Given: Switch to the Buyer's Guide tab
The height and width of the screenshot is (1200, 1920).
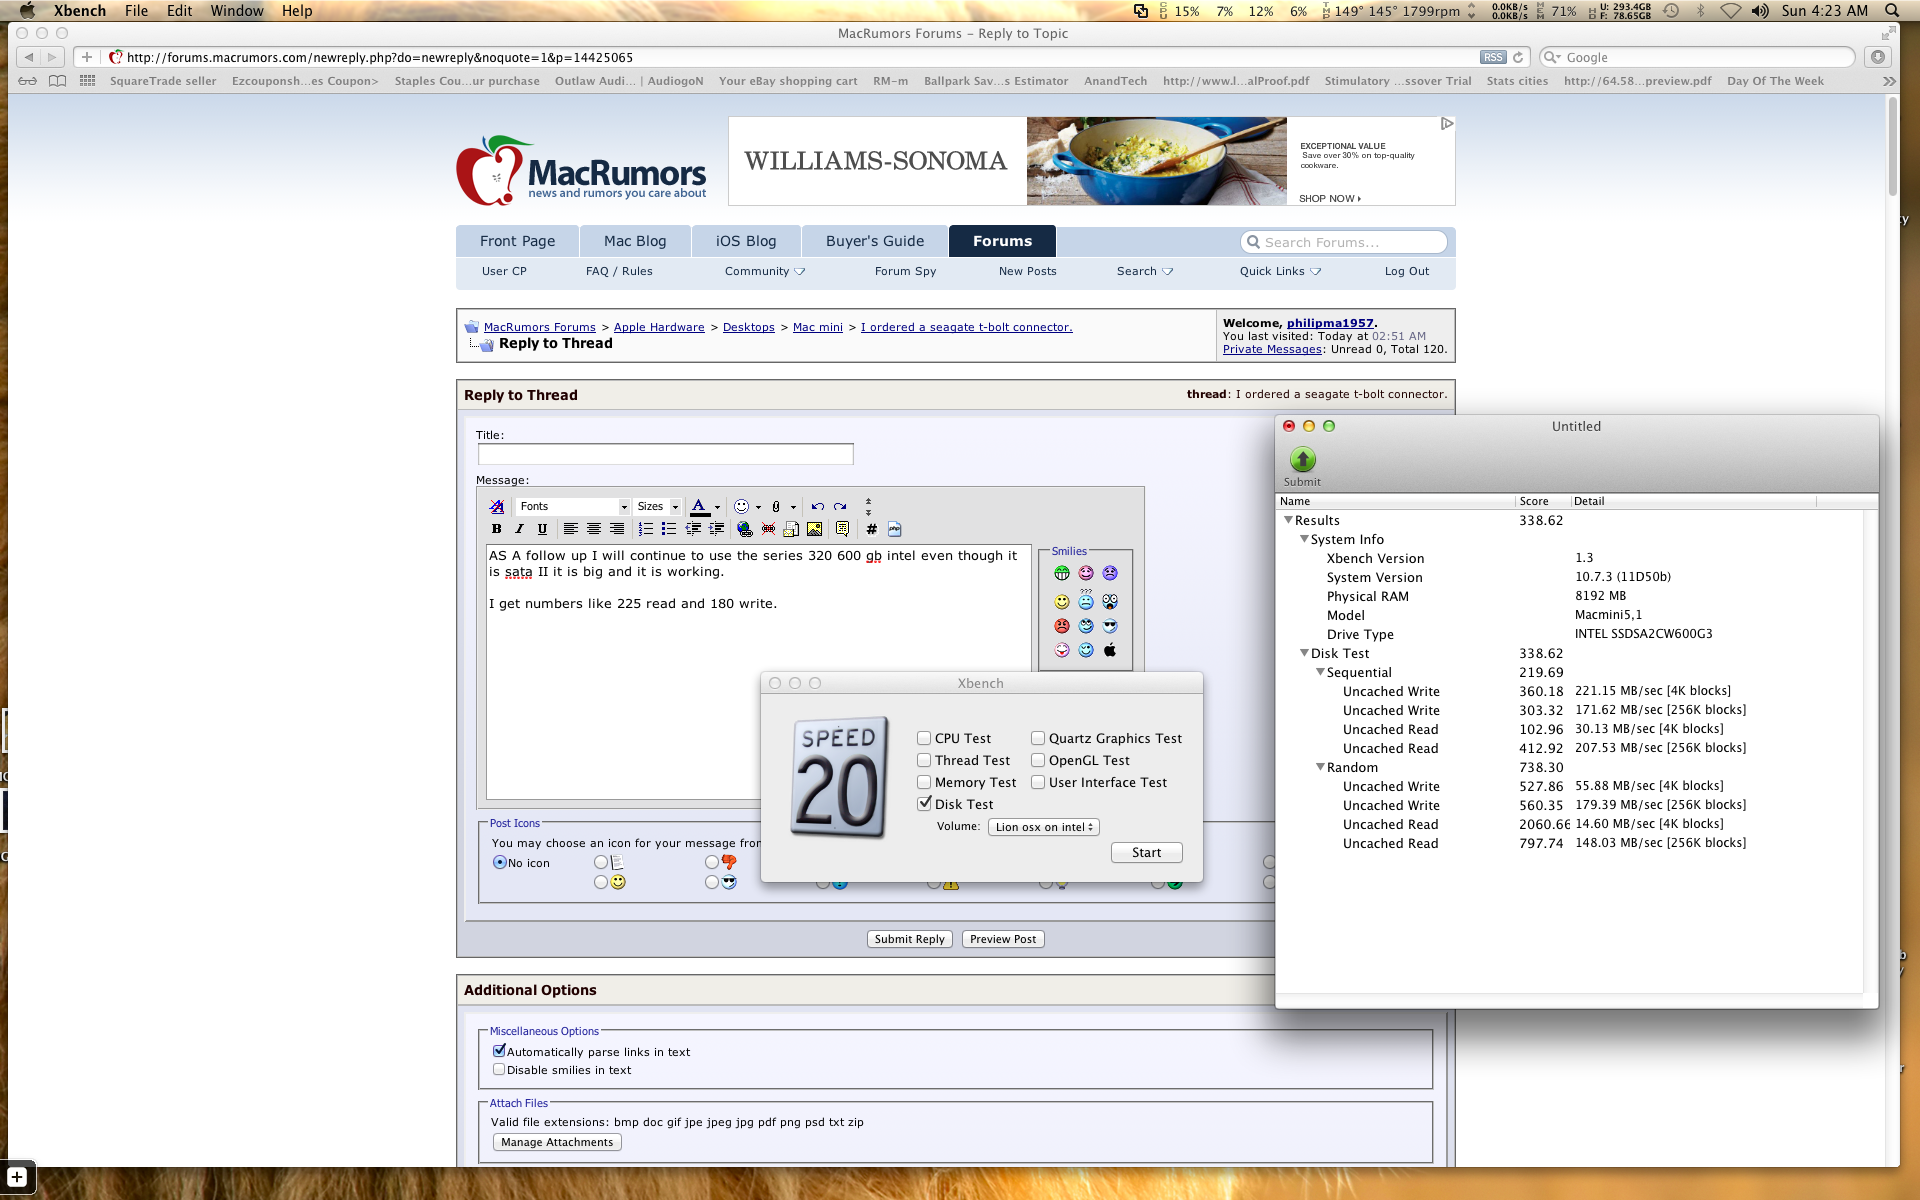Looking at the screenshot, I should pyautogui.click(x=875, y=241).
